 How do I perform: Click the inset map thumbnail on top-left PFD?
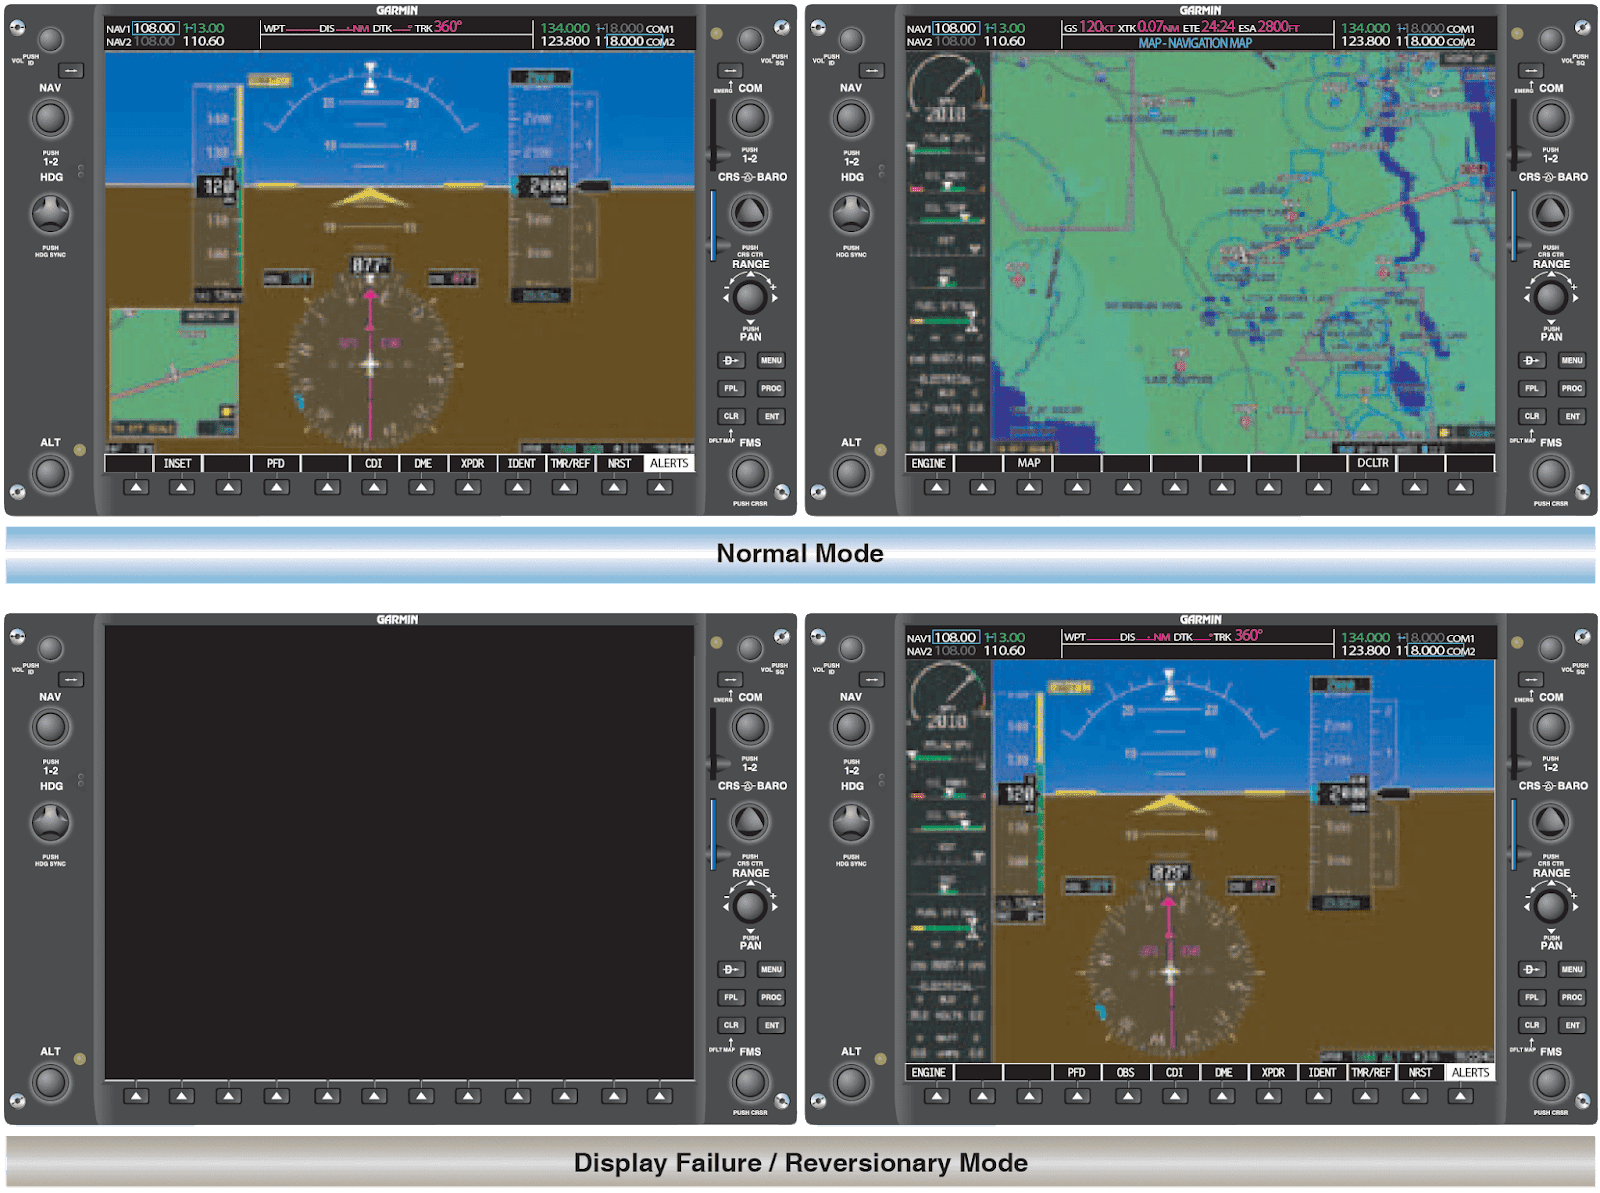pos(174,372)
